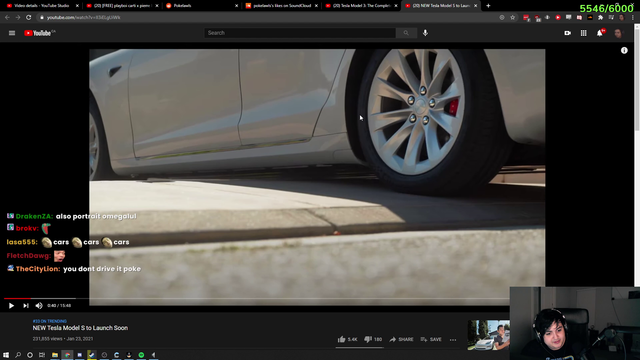Open File Explorer from taskbar

tap(55, 355)
